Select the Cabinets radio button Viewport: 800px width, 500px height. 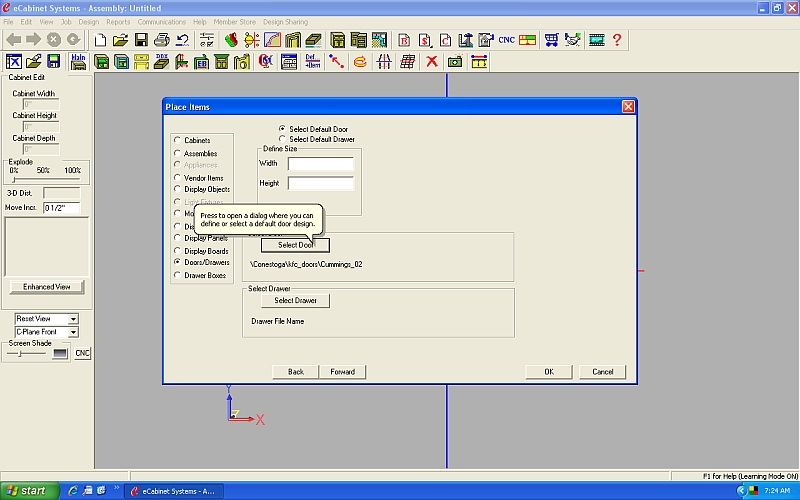click(178, 141)
